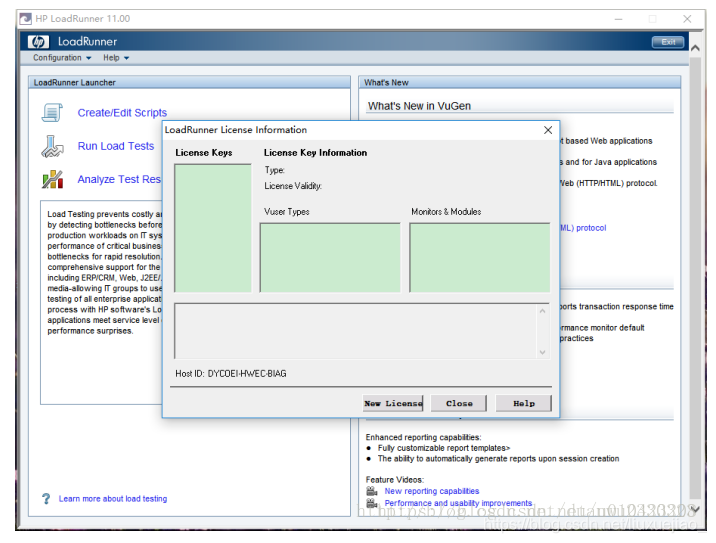The height and width of the screenshot is (543, 716).
Task: Close the HP LoadRunner main window
Action: 687,19
